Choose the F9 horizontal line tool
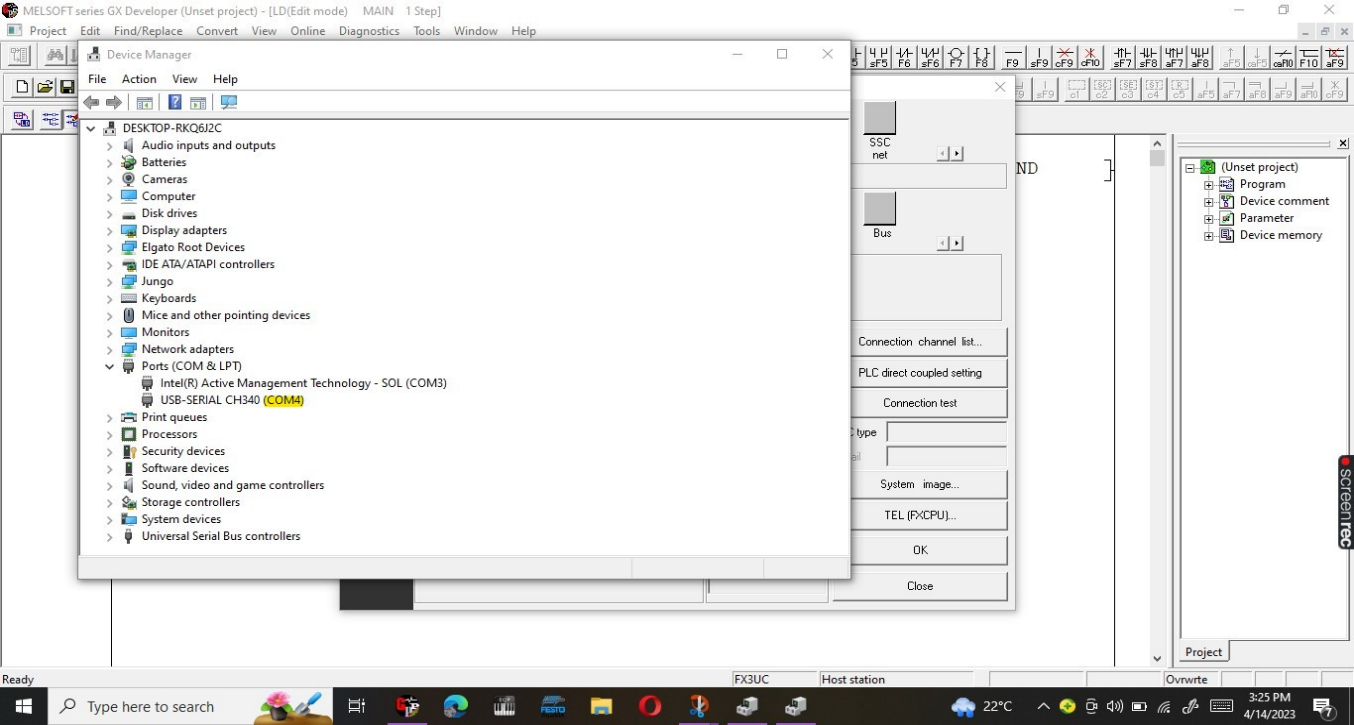This screenshot has height=725, width=1354. coord(1012,56)
